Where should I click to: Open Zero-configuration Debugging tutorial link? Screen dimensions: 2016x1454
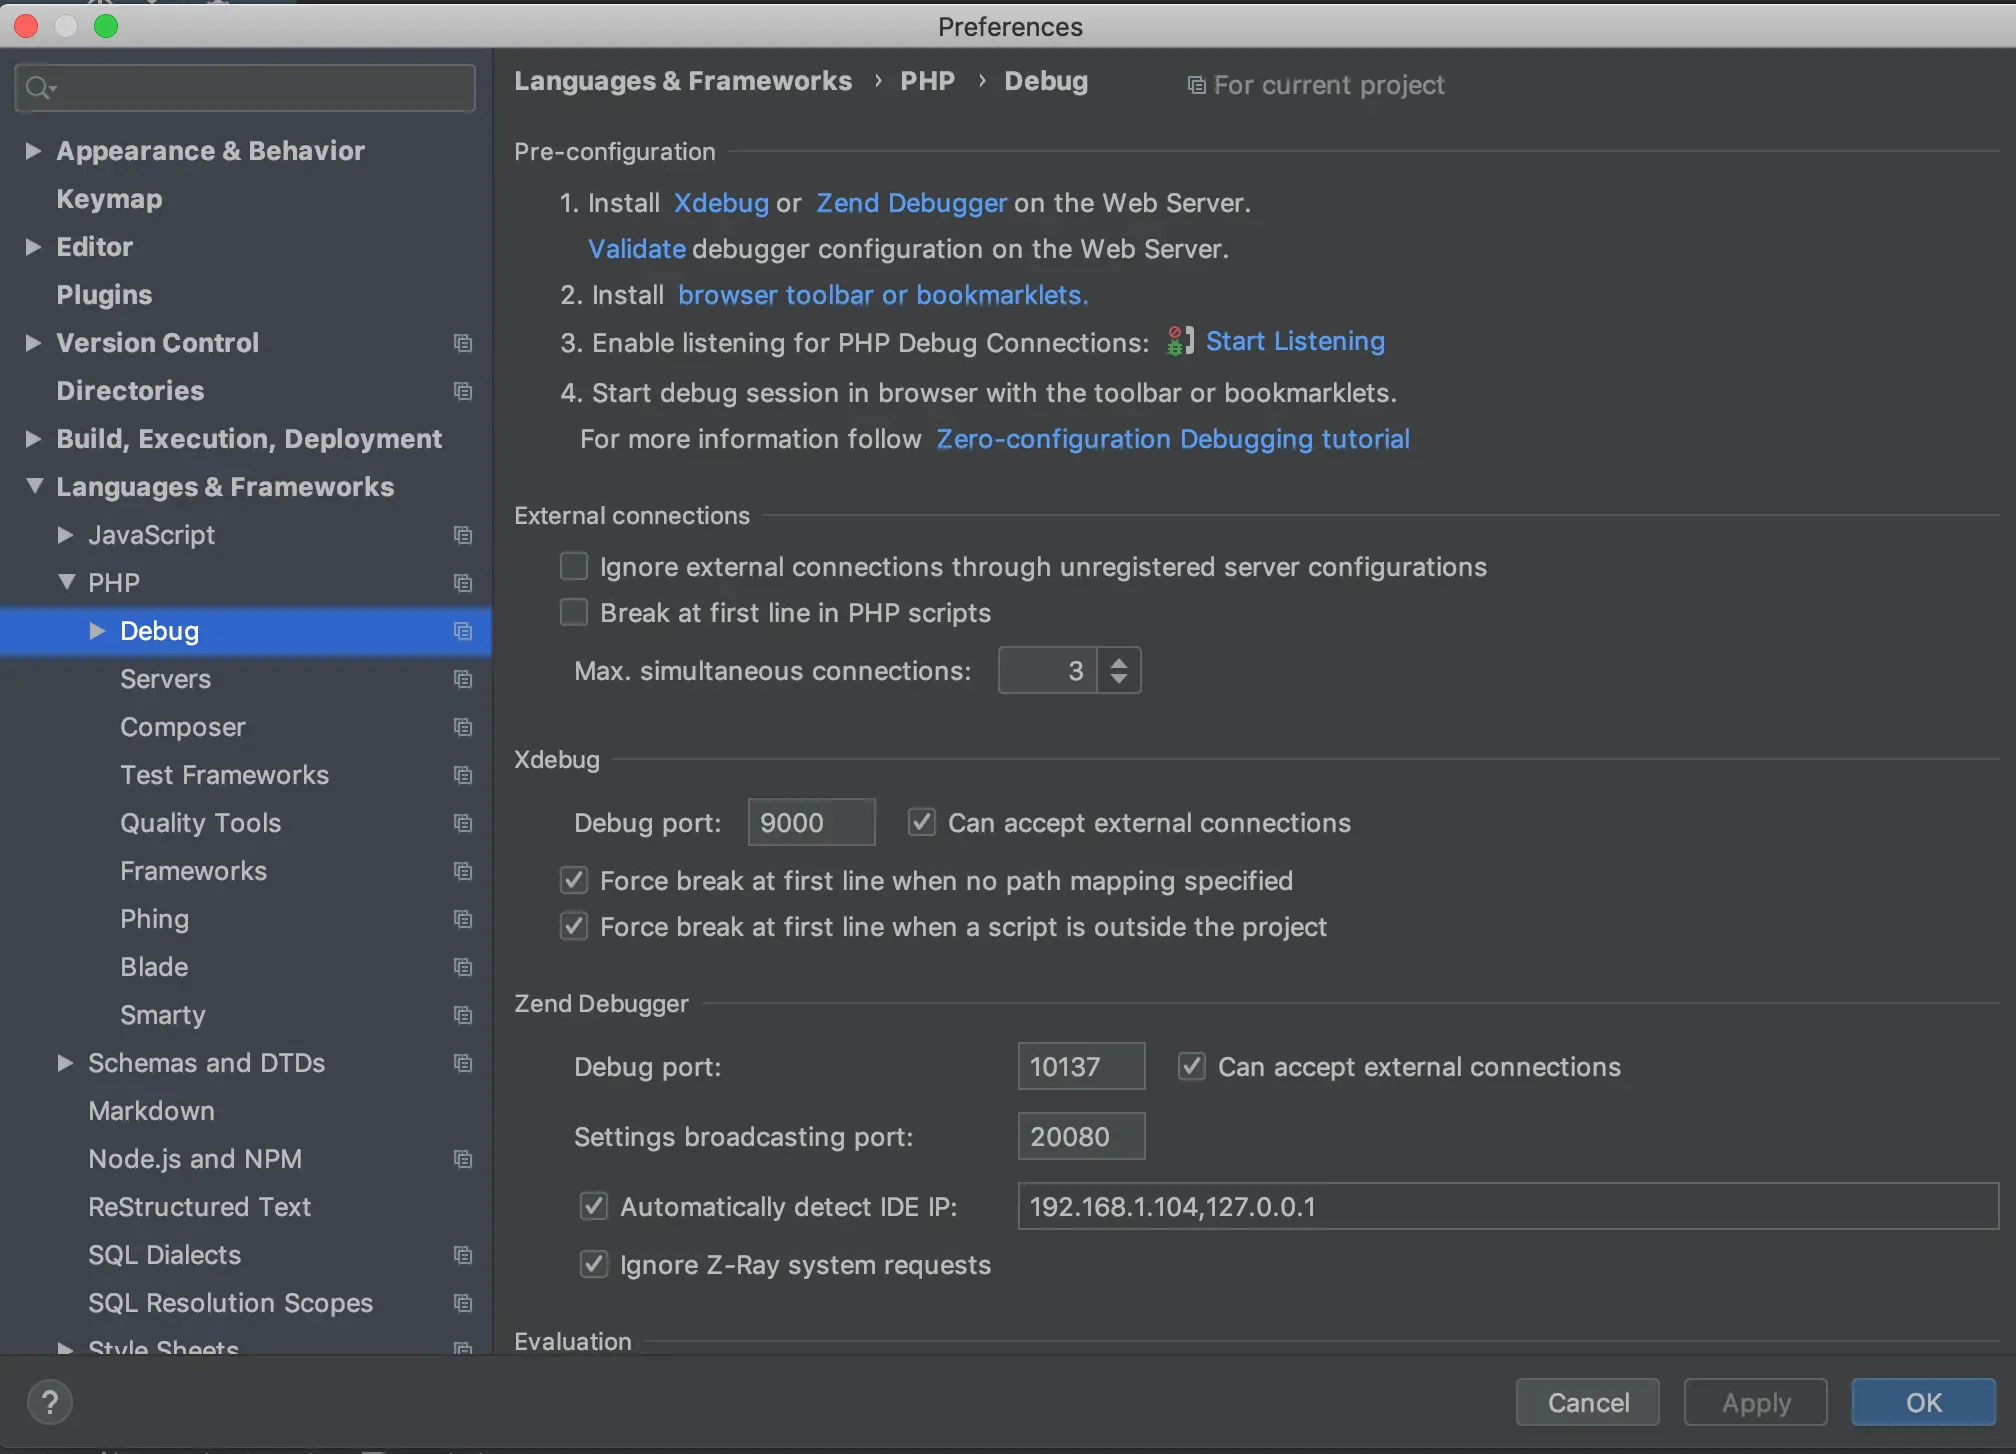click(1172, 439)
